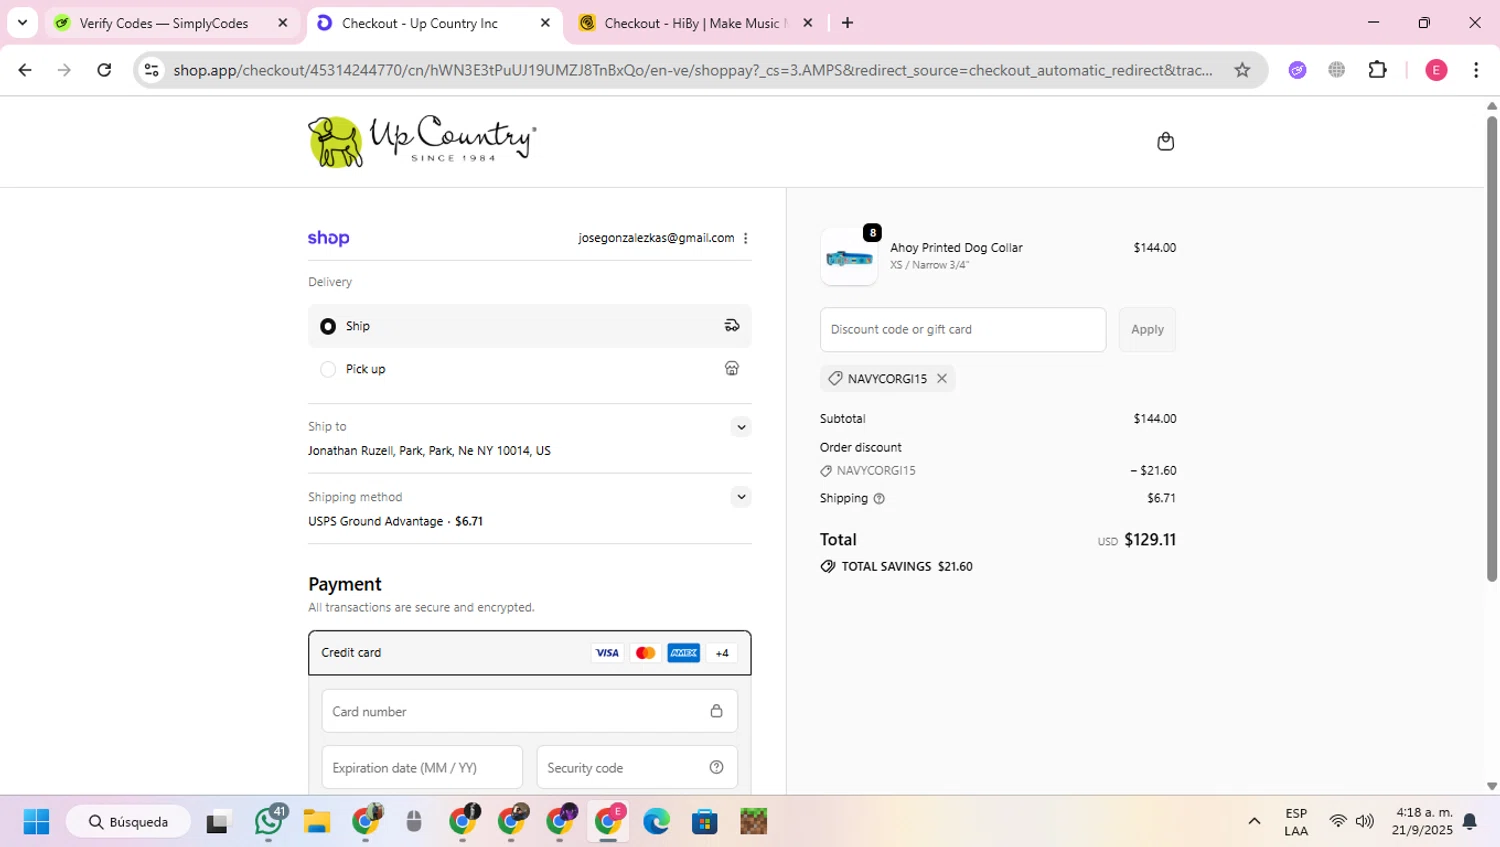Click the Shop Pay logo
This screenshot has height=847, width=1500.
328,238
